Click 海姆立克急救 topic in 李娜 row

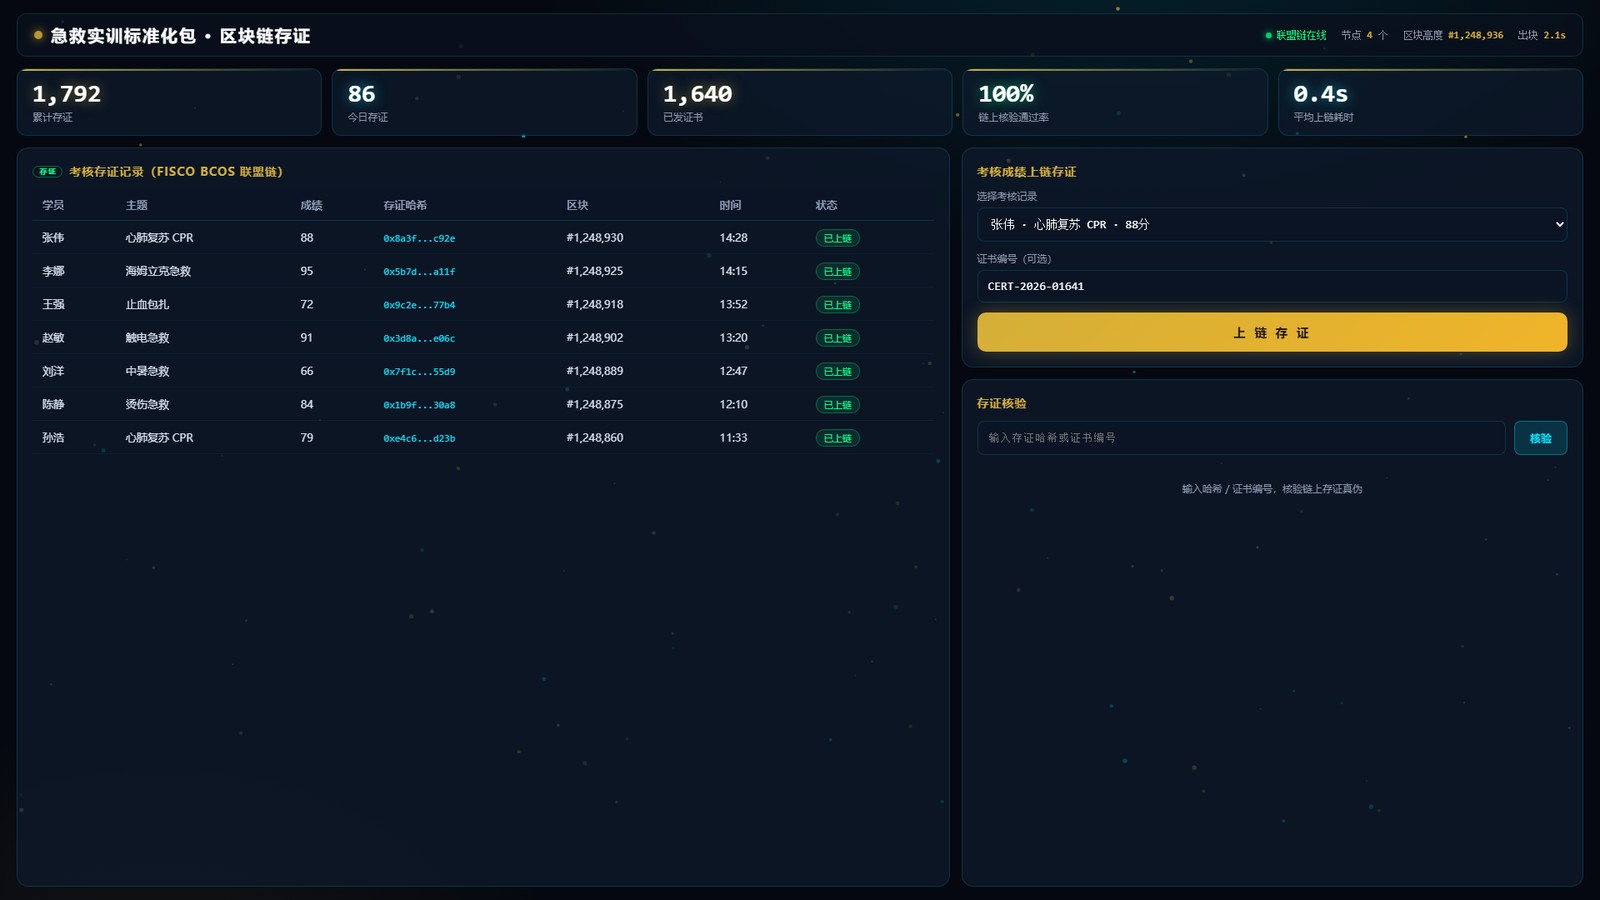pyautogui.click(x=158, y=271)
